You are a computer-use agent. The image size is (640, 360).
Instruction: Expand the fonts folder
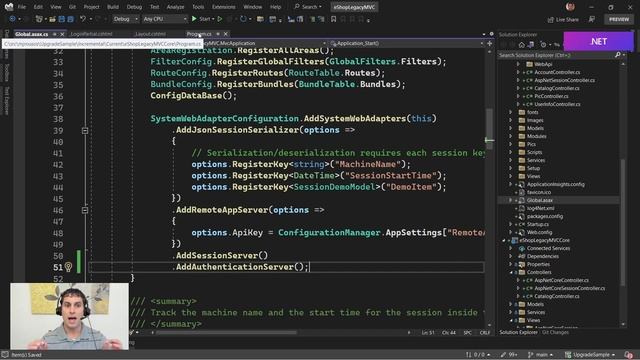511,112
